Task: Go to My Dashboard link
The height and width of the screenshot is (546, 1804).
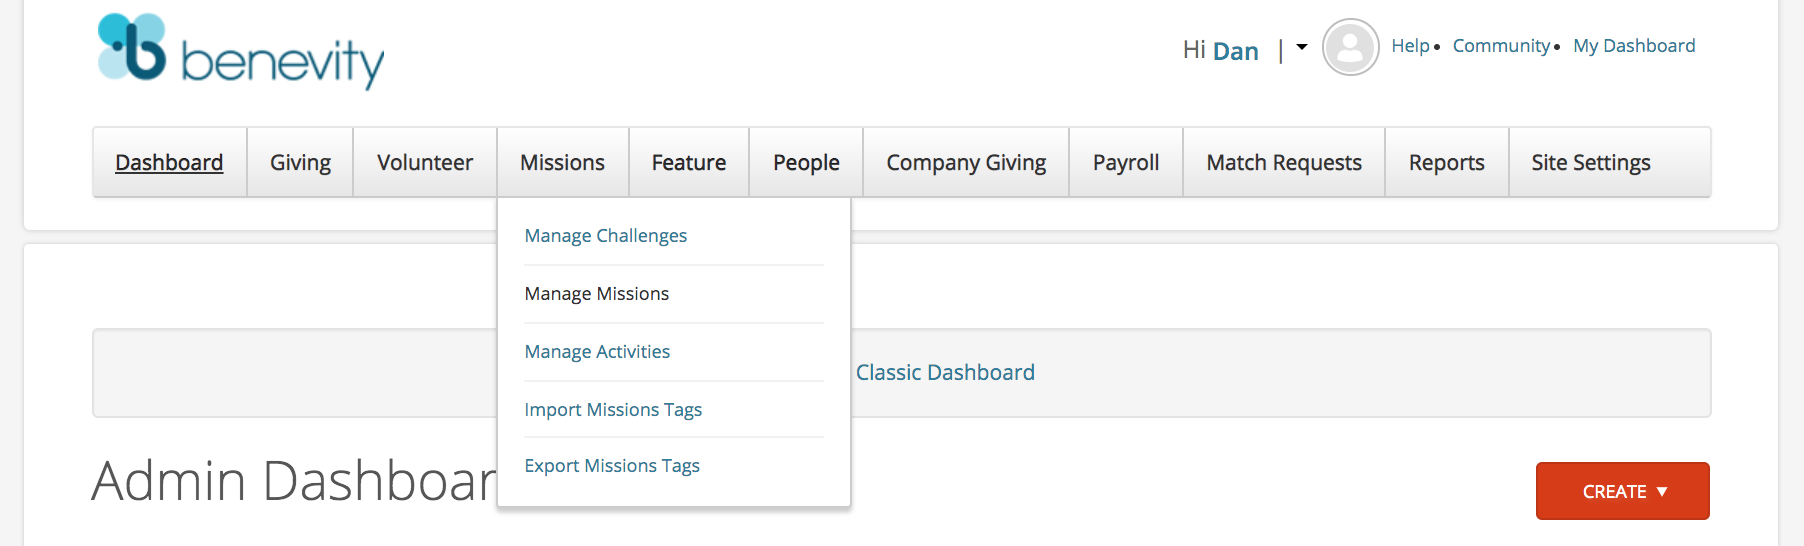Action: coord(1634,46)
